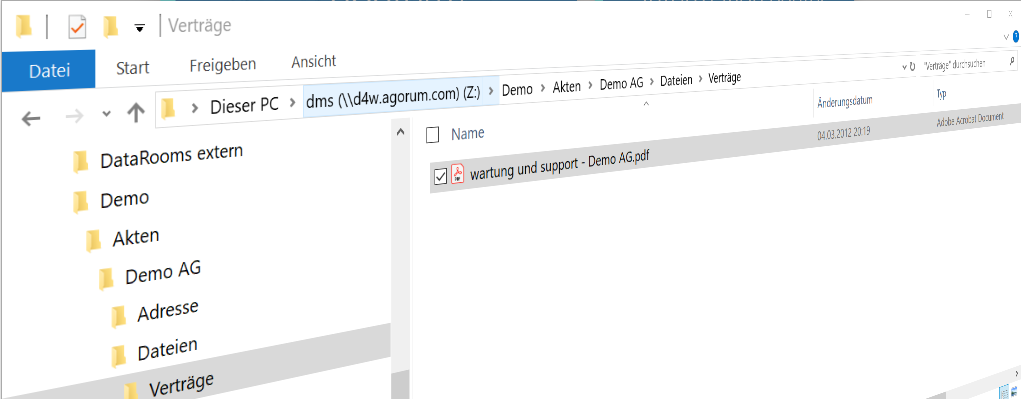This screenshot has width=1021, height=399.
Task: Toggle the select-all checkbox beside Name
Action: pos(432,135)
